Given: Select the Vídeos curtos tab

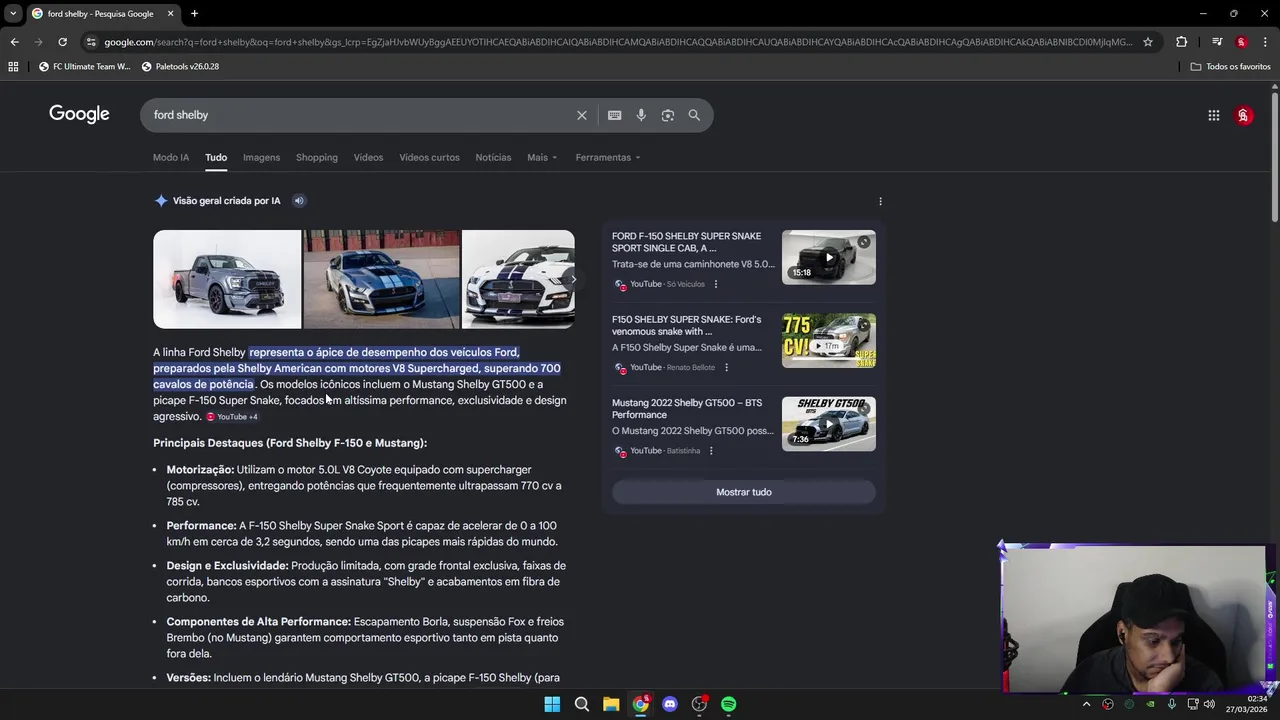Looking at the screenshot, I should pyautogui.click(x=429, y=157).
